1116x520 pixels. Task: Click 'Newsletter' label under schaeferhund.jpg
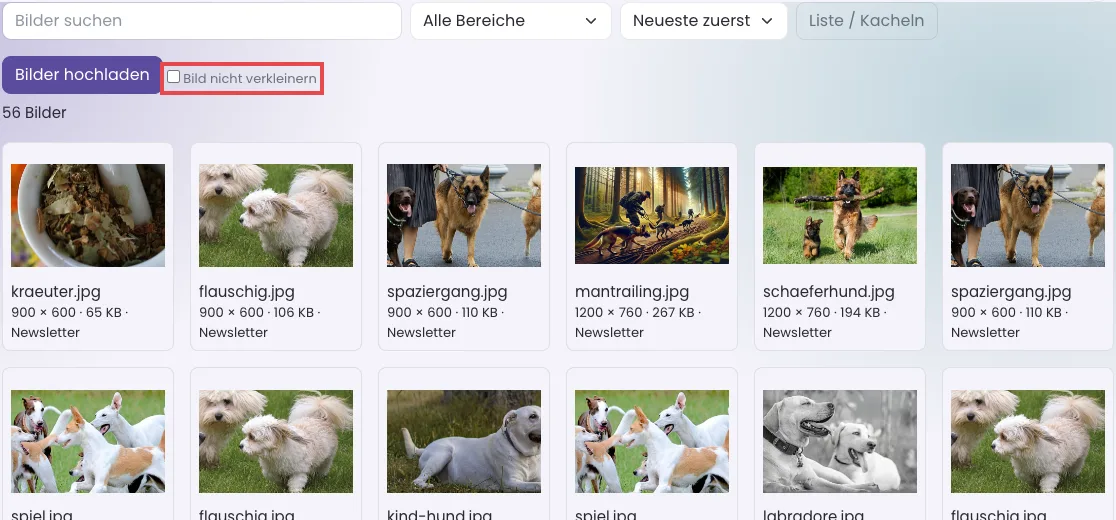point(797,332)
